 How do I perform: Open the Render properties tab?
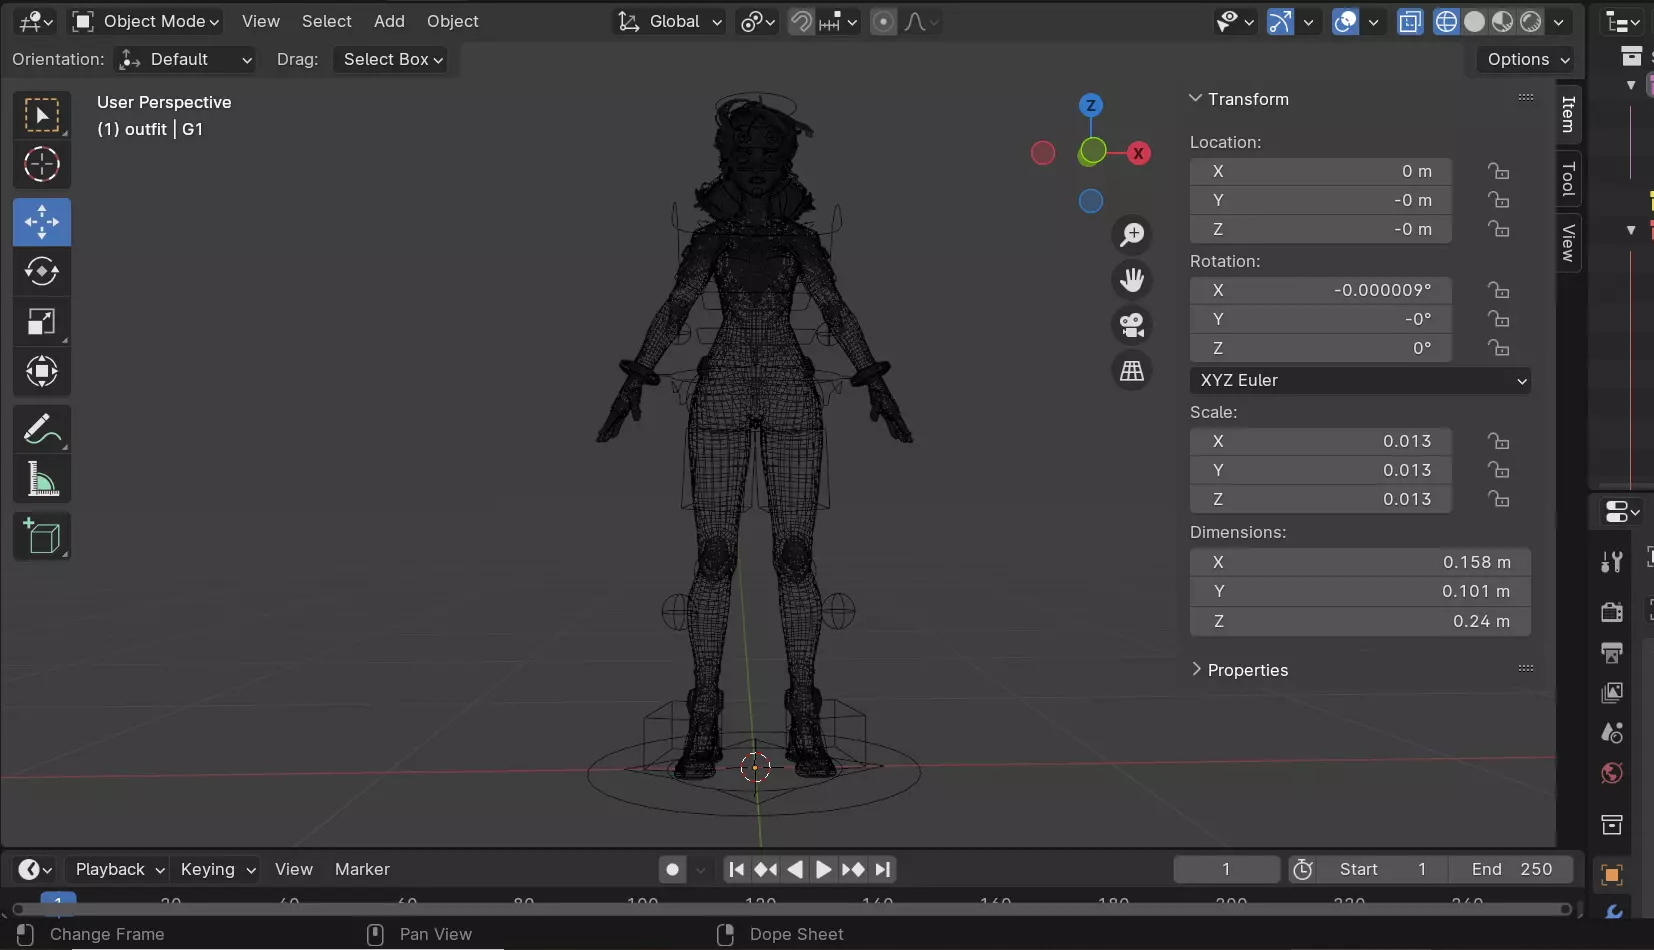1611,612
